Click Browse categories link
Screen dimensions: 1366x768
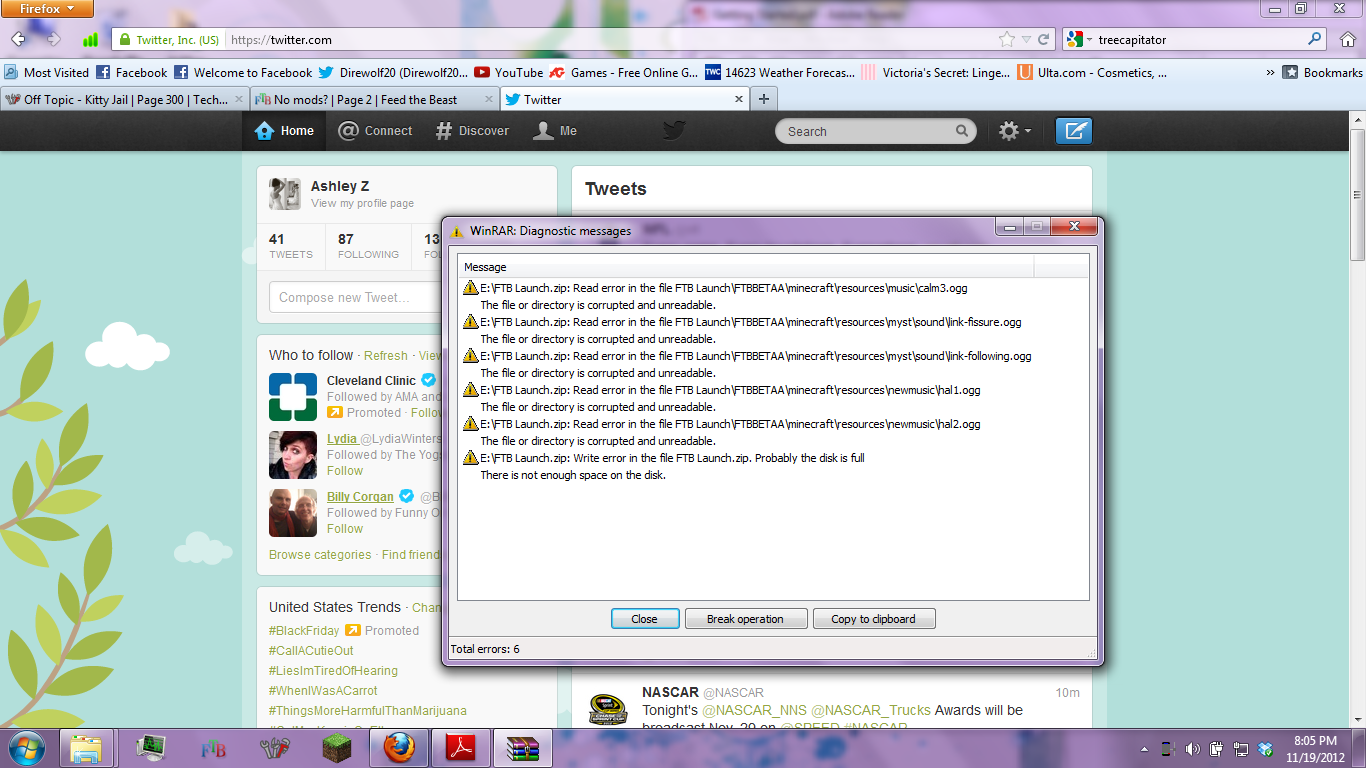pos(320,554)
